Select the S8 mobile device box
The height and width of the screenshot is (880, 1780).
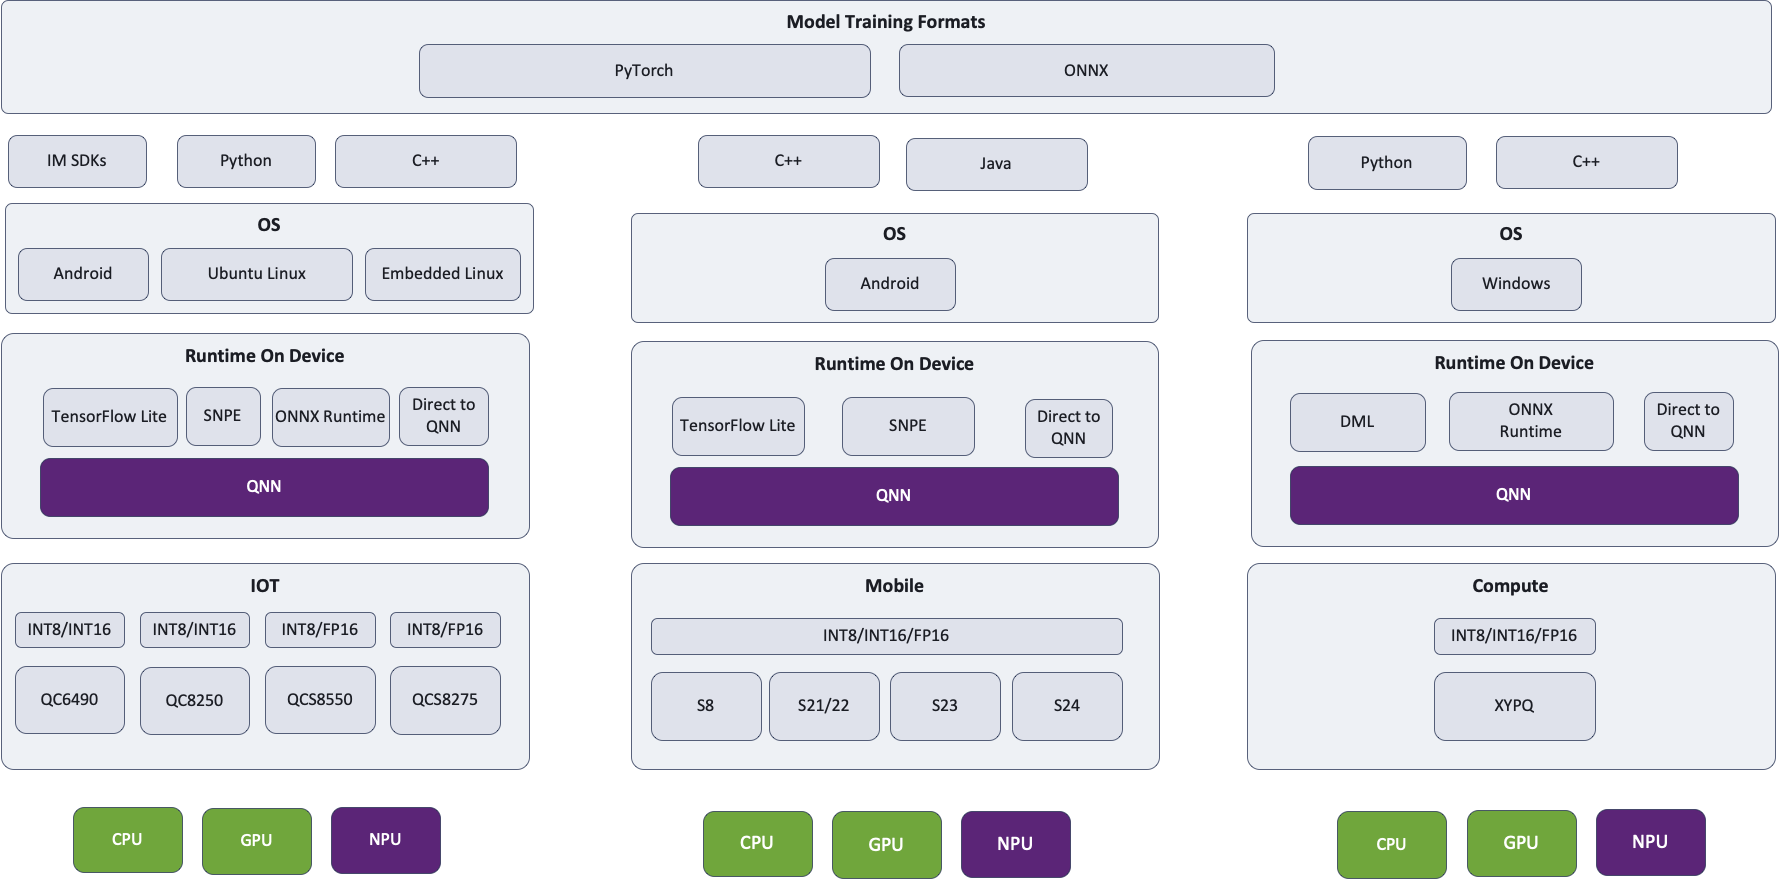pos(705,706)
